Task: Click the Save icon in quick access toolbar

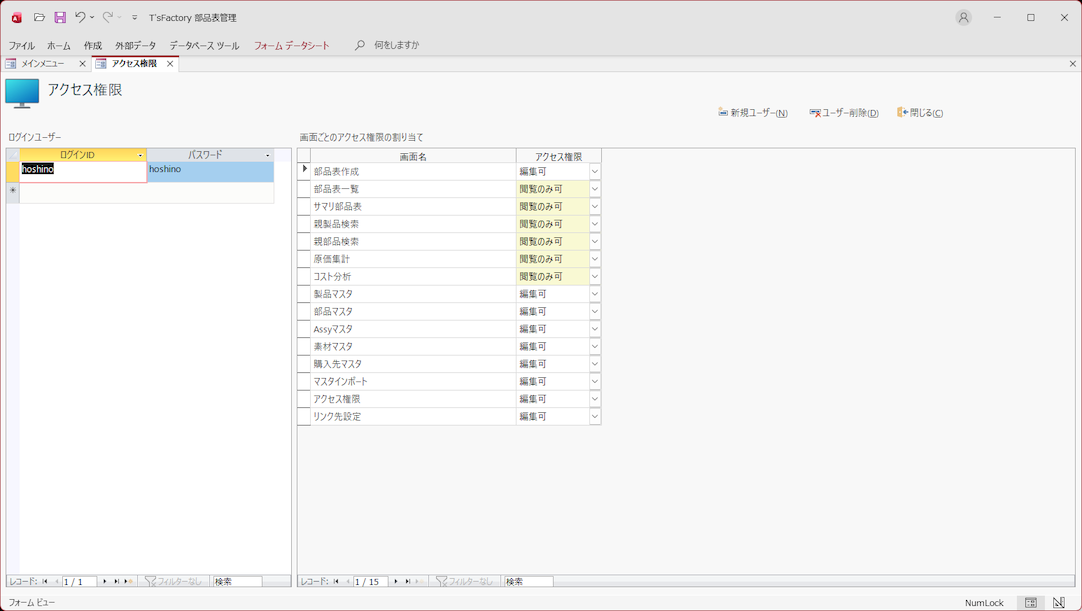Action: pos(60,18)
